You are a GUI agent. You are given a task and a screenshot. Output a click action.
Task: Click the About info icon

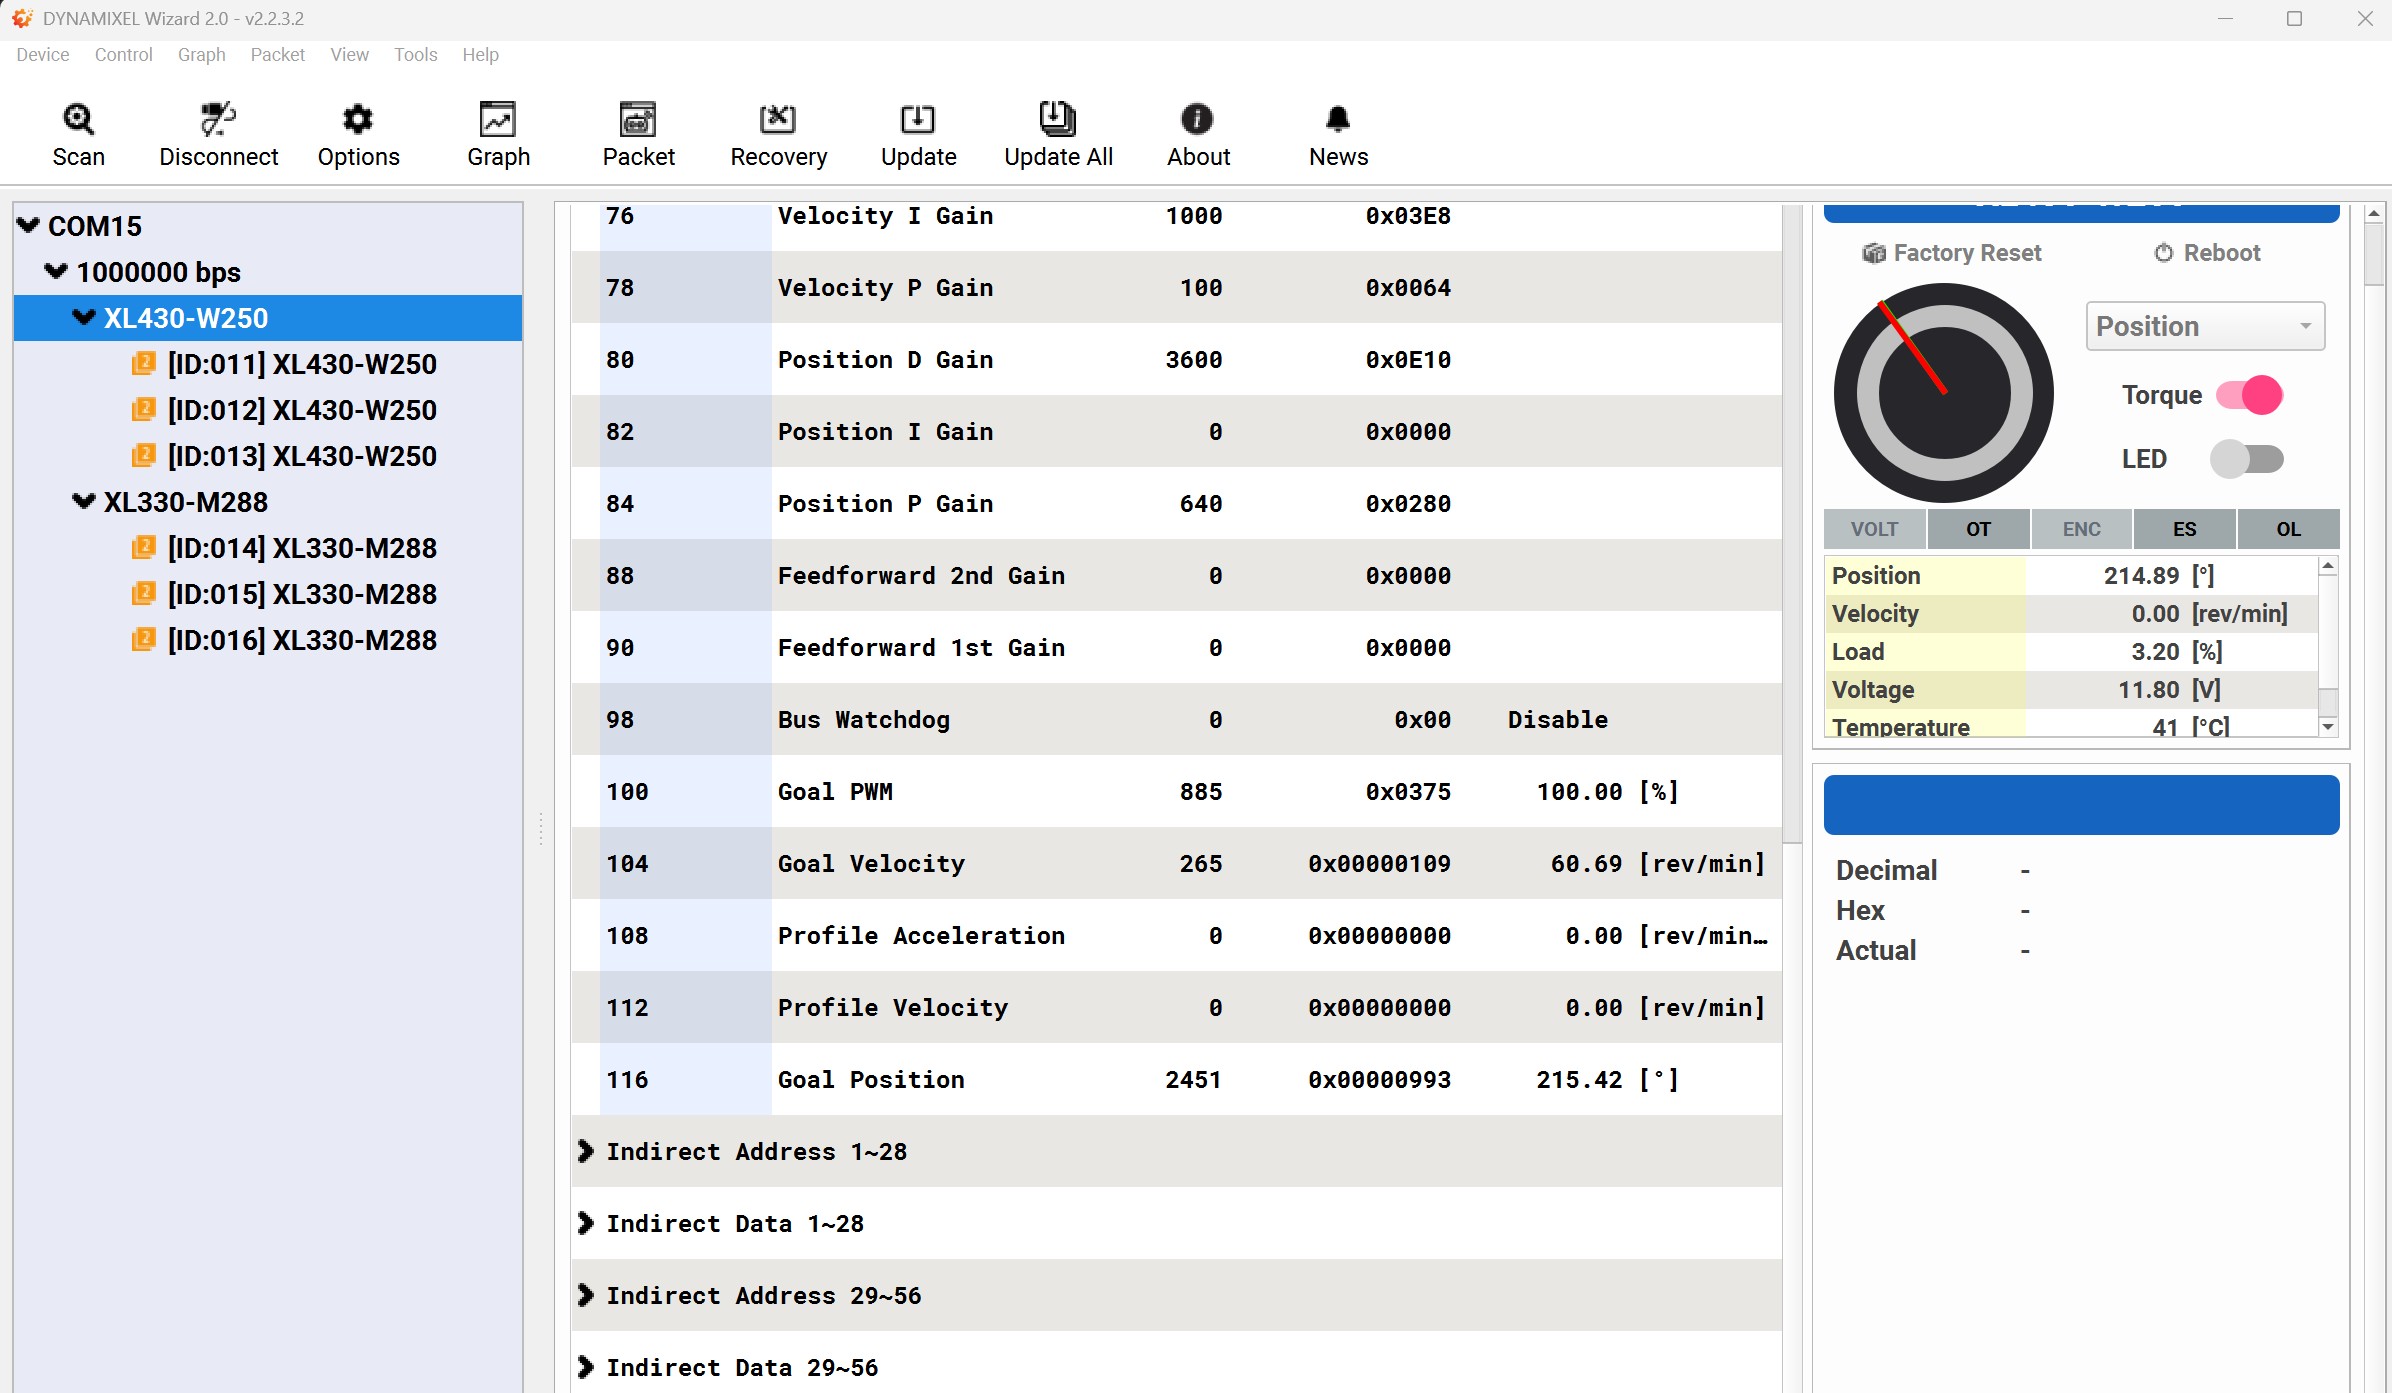pos(1197,120)
